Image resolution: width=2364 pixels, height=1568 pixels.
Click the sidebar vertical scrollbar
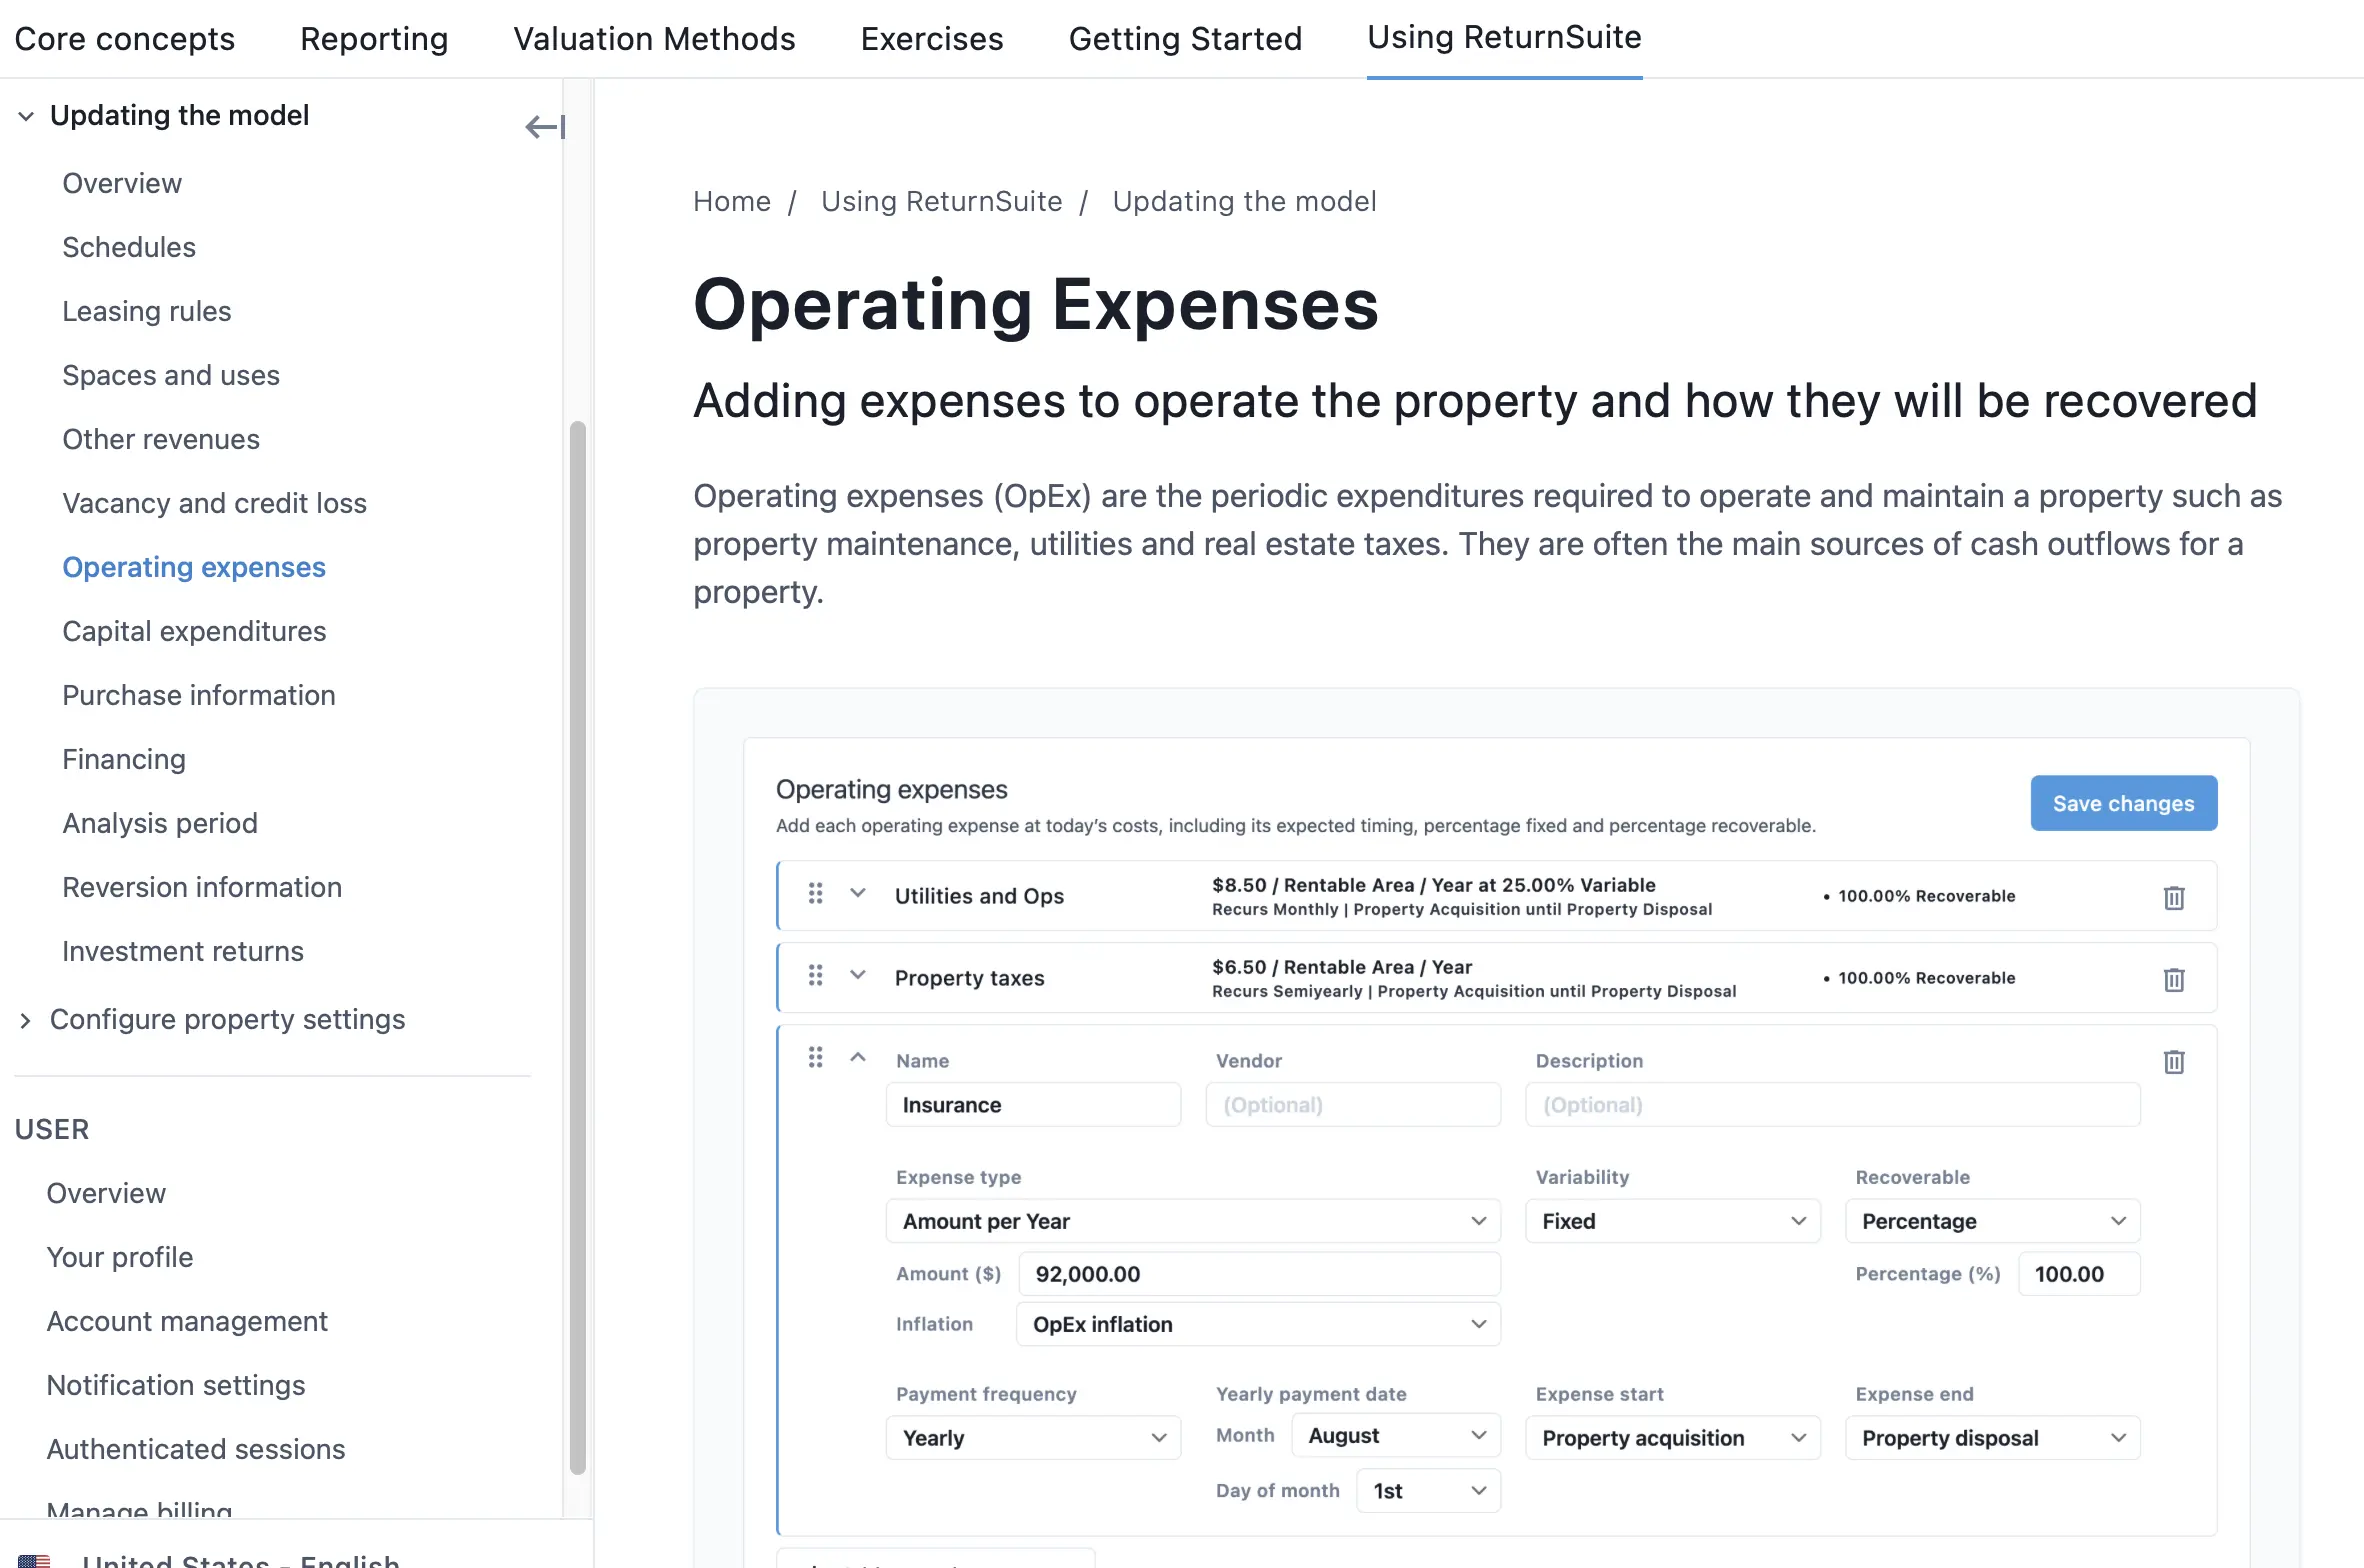point(577,948)
